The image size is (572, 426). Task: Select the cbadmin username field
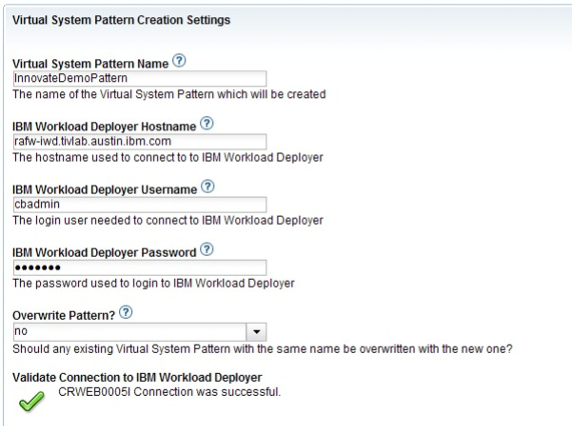140,205
